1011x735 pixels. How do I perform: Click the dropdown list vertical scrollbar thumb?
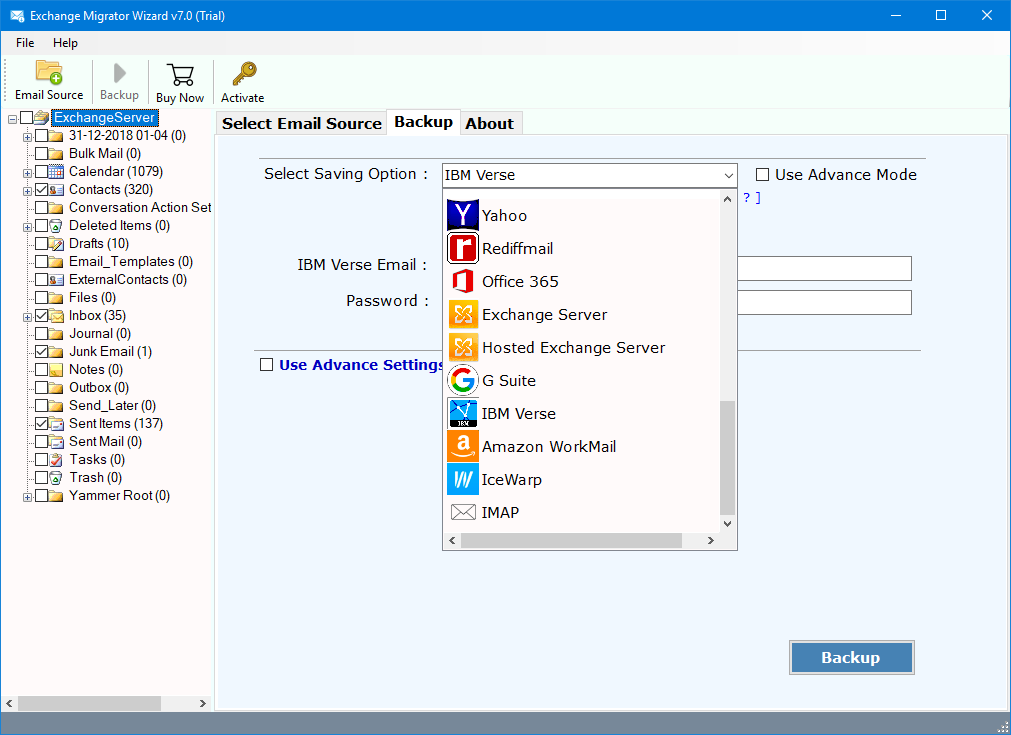click(x=727, y=458)
